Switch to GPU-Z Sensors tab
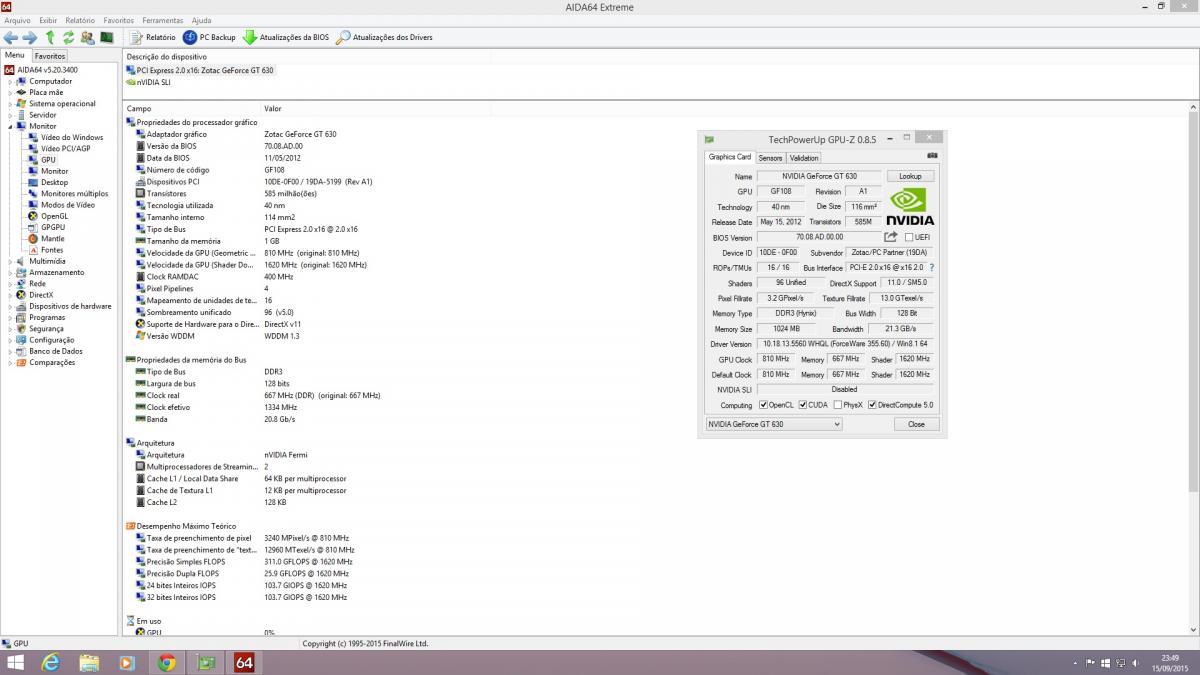This screenshot has width=1200, height=675. (x=770, y=158)
